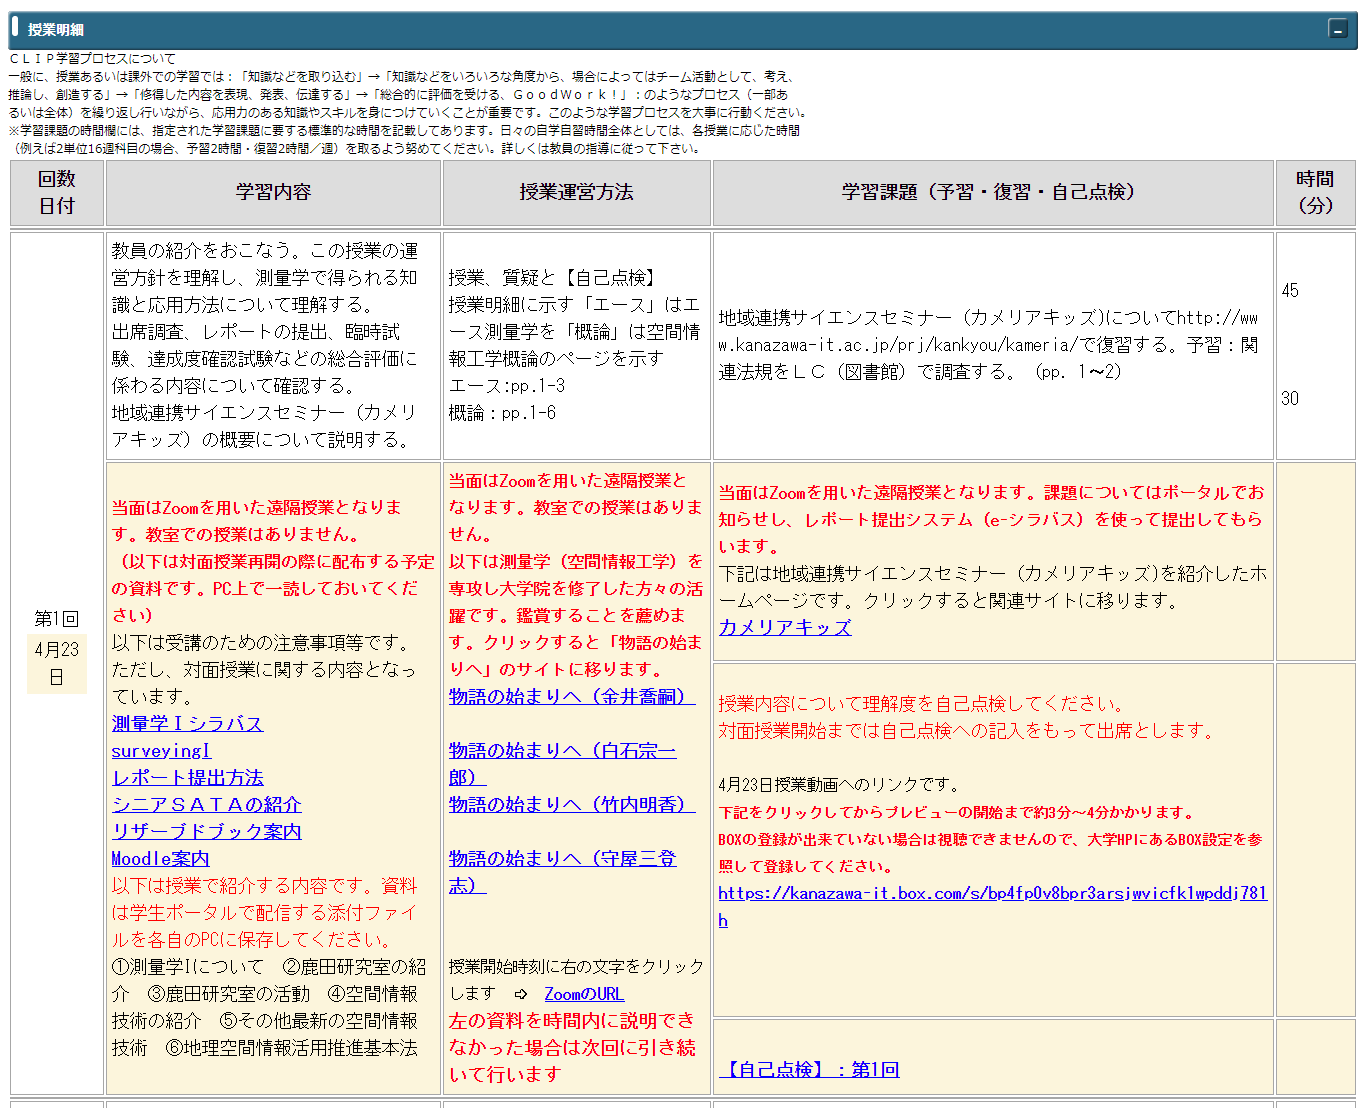Open the シニアSATAの紹介 link
This screenshot has height=1108, width=1366.
(x=206, y=804)
